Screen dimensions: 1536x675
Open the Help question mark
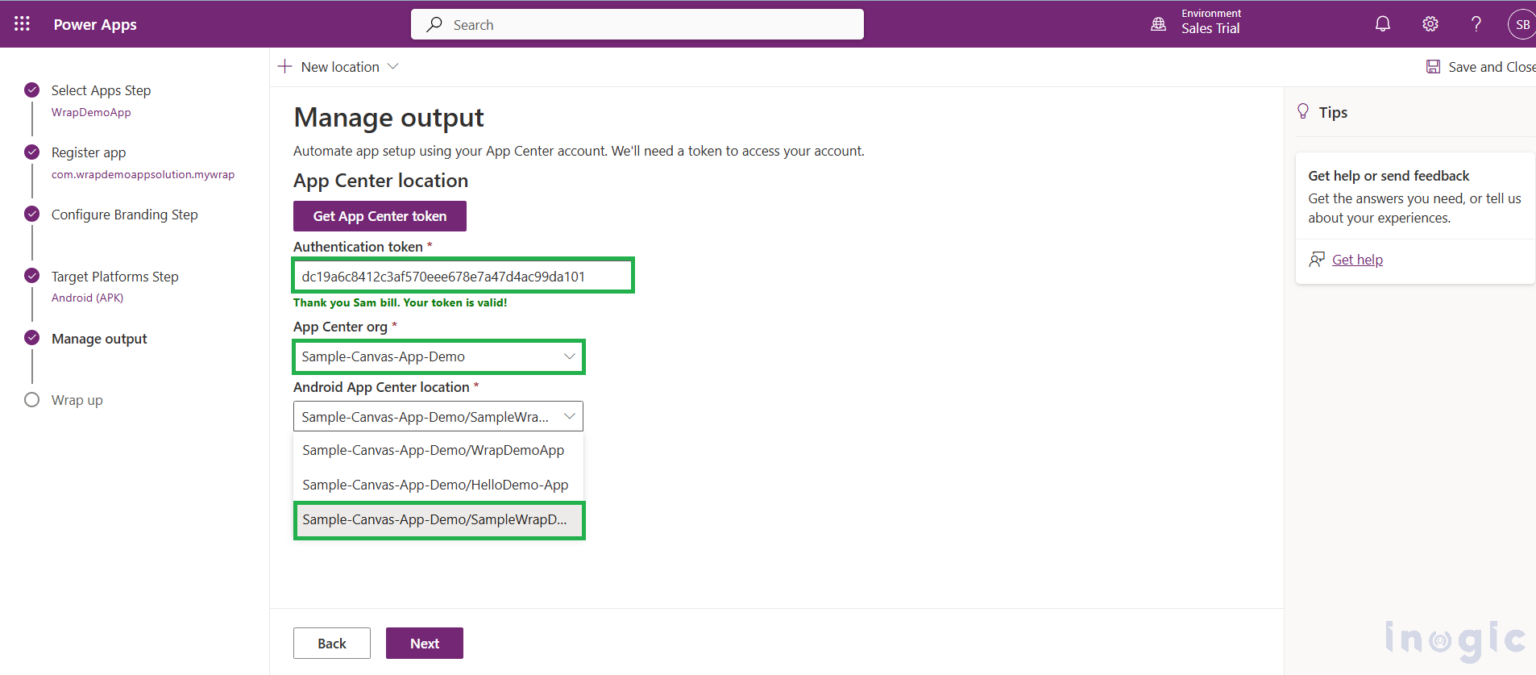1476,23
